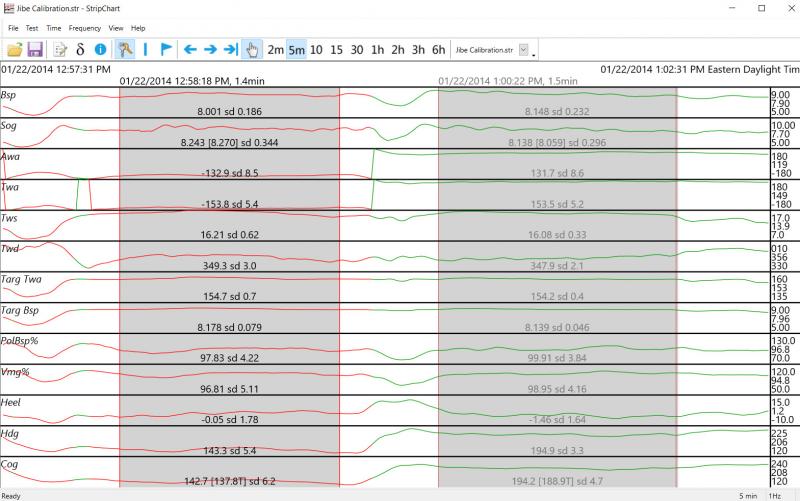Viewport: 800px width, 501px height.
Task: Set time span to 1h
Action: pyautogui.click(x=377, y=49)
